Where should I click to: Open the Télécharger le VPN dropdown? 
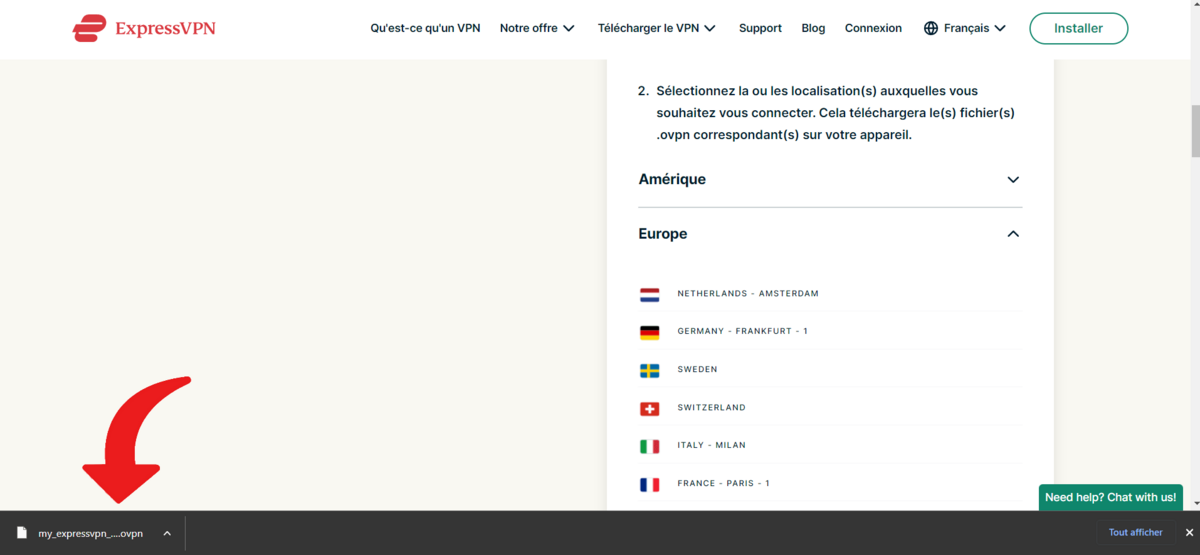click(x=657, y=28)
